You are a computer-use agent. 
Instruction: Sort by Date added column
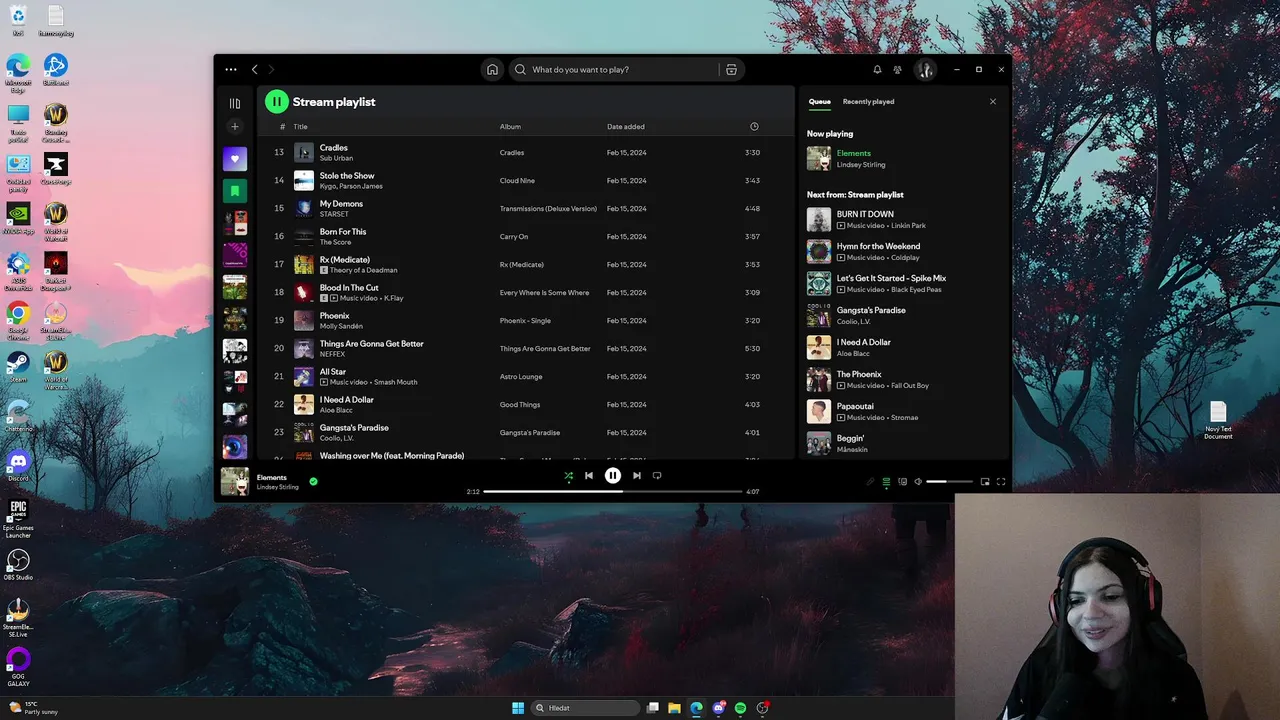click(x=626, y=127)
